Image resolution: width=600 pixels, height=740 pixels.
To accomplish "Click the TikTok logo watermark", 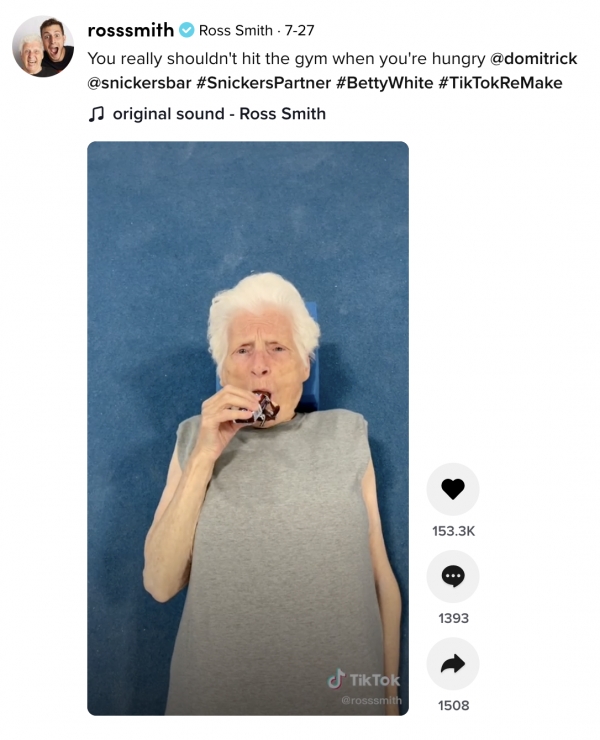I will coord(363,680).
